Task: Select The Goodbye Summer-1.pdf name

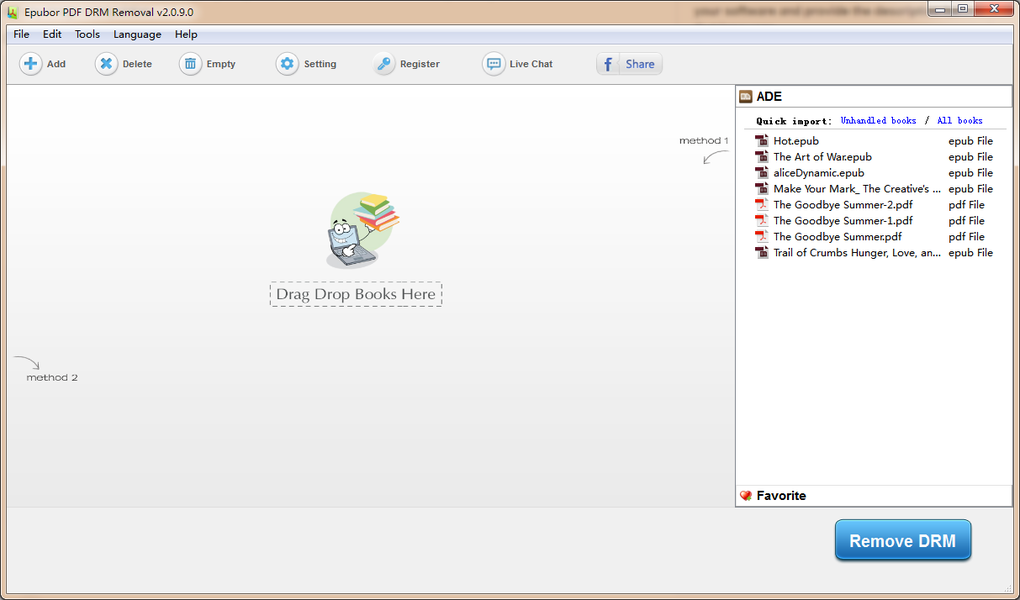Action: pyautogui.click(x=842, y=221)
